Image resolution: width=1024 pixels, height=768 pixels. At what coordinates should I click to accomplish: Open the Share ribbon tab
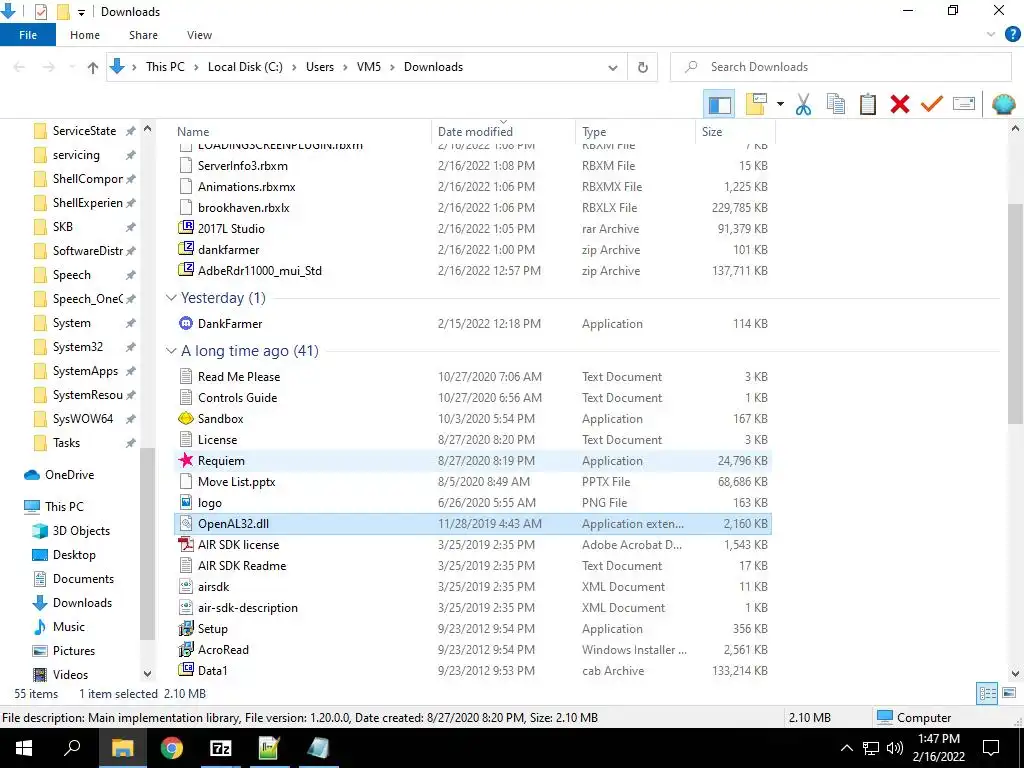143,35
